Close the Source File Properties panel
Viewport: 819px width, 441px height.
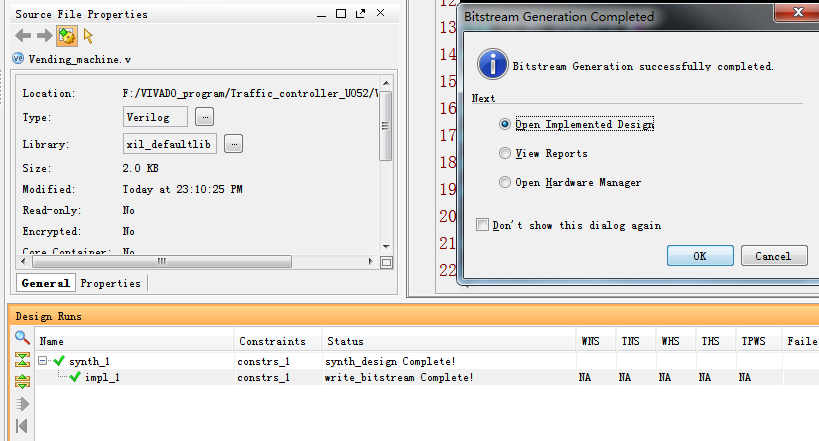coord(380,13)
